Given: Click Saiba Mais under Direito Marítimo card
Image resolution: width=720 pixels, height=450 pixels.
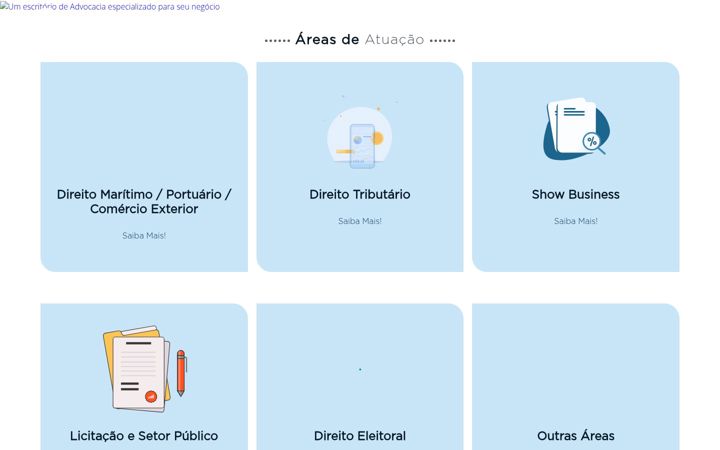Looking at the screenshot, I should click(144, 236).
